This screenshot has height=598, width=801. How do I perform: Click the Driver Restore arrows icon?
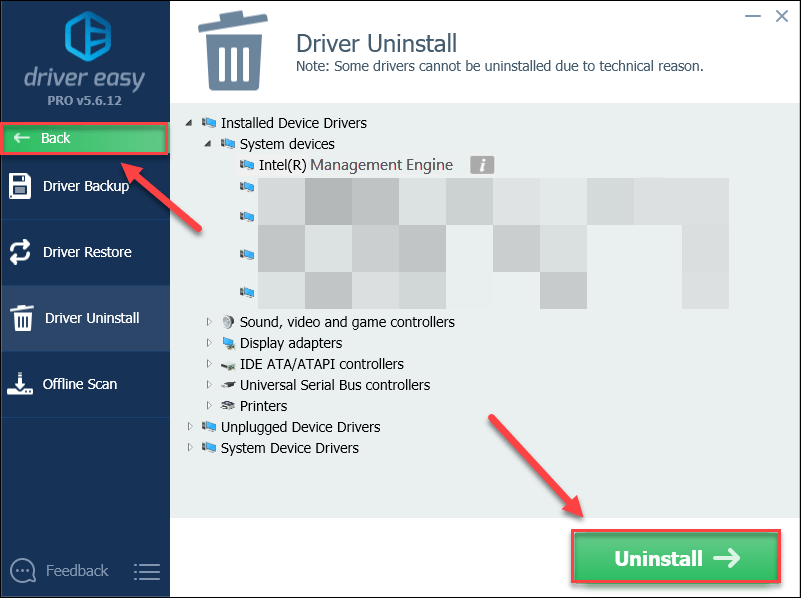coord(20,252)
